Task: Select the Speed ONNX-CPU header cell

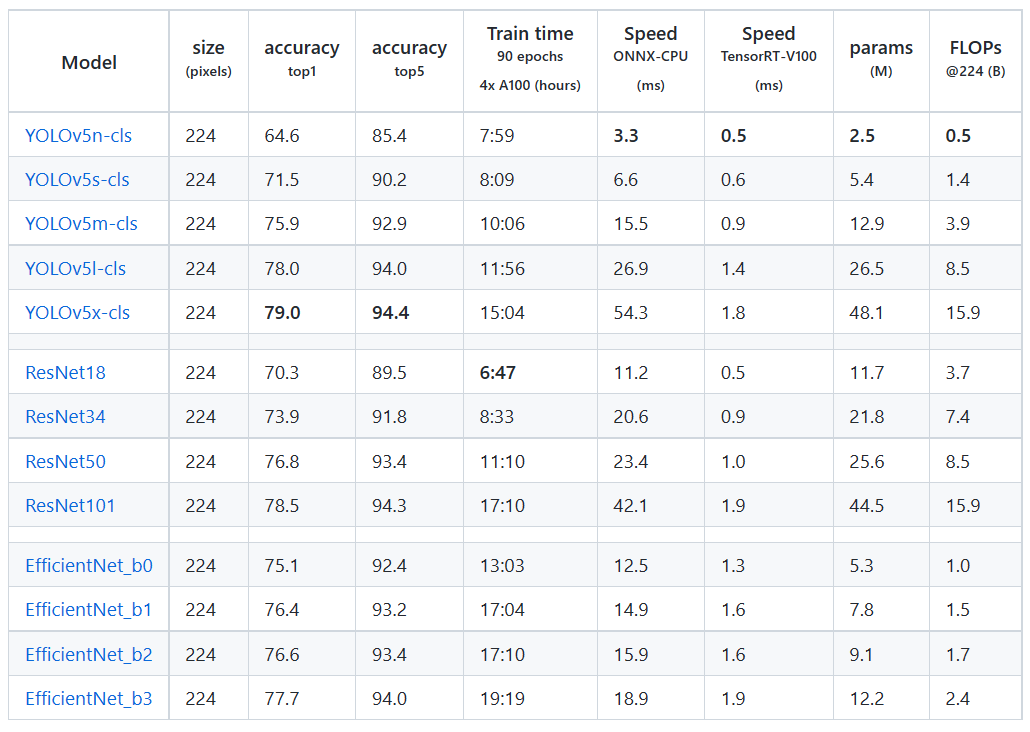Action: pos(650,58)
